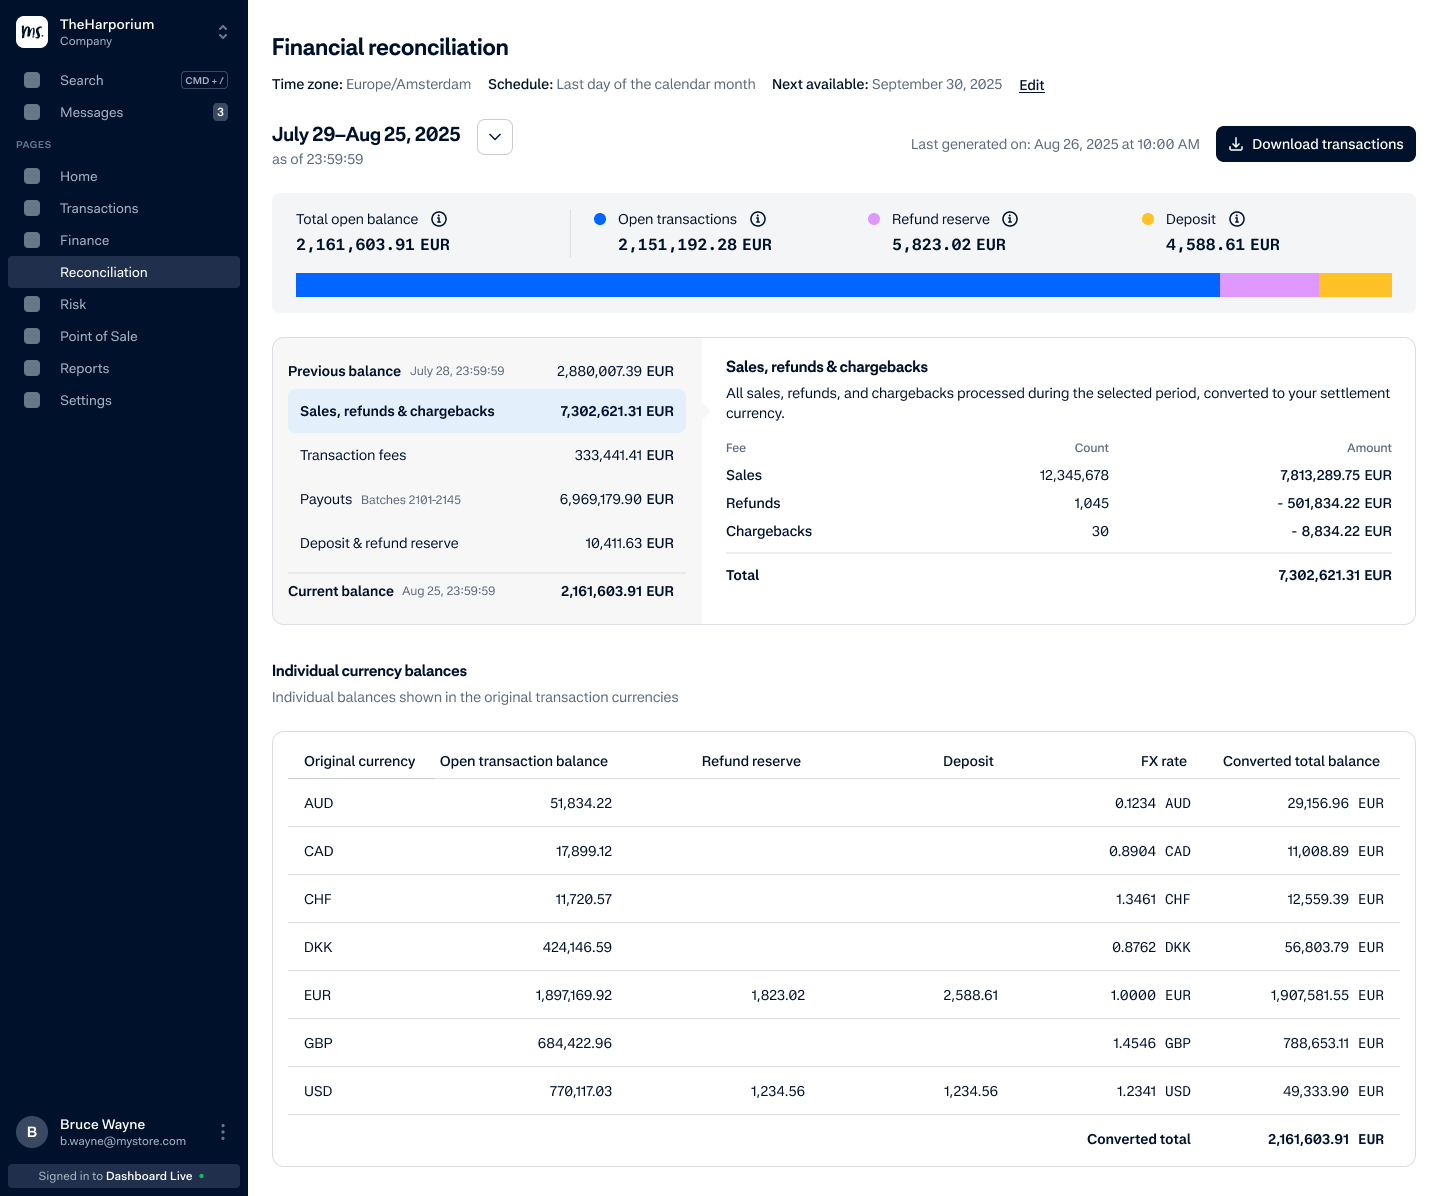Viewport: 1440px width, 1196px height.
Task: Click the Reports sidebar icon
Action: (32, 368)
